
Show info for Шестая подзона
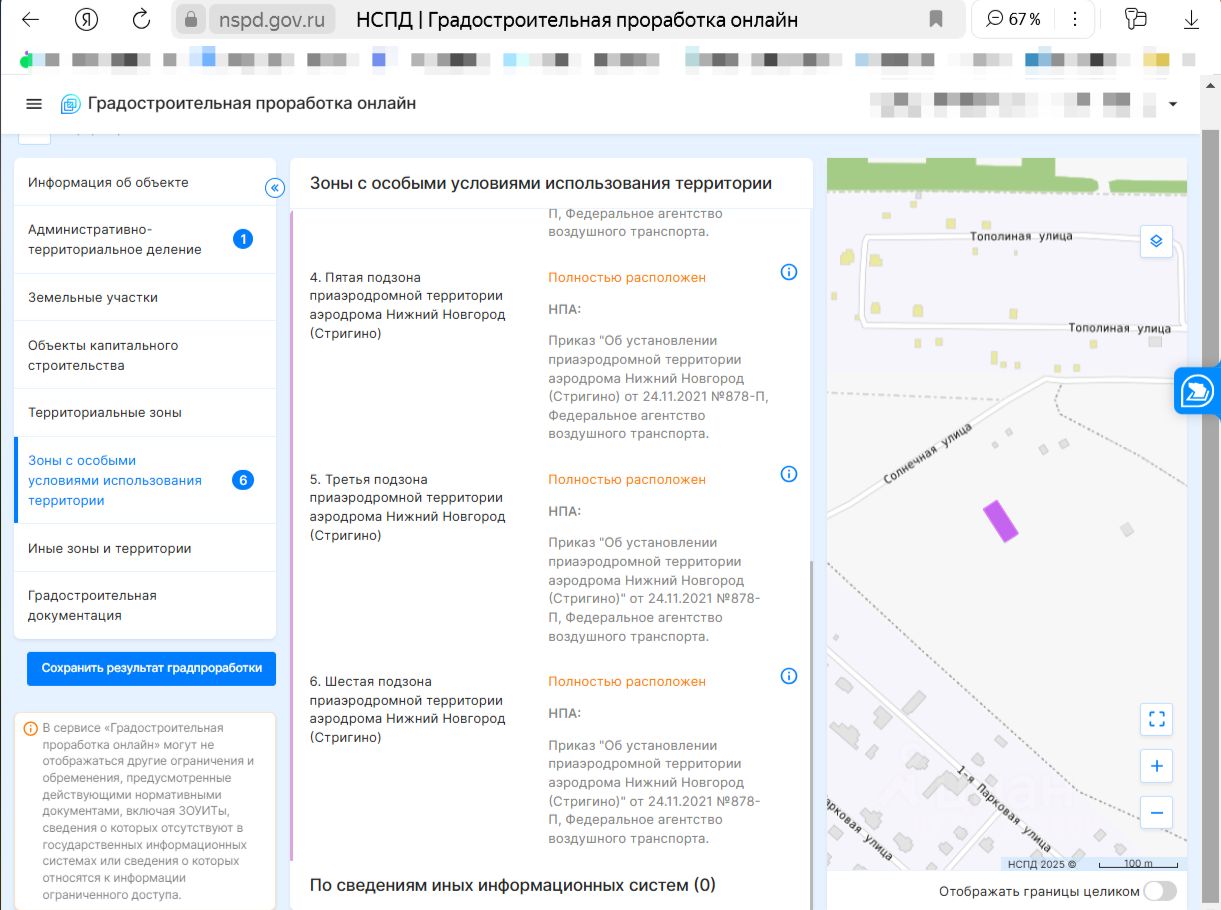(x=789, y=676)
